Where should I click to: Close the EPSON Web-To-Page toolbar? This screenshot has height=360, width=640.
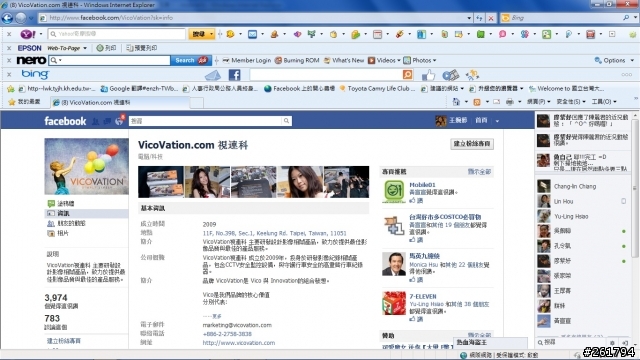point(9,48)
